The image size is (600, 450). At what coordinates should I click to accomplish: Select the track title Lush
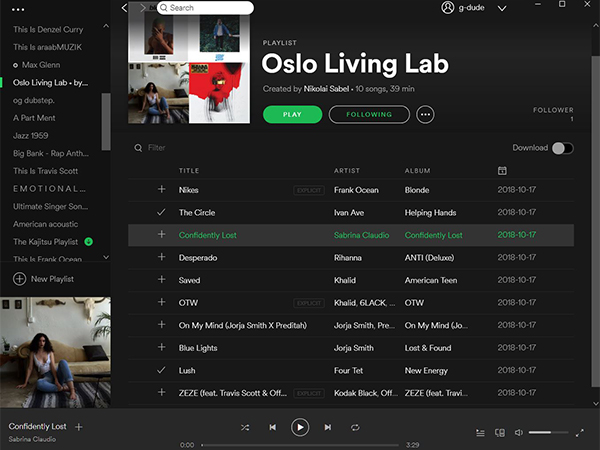(x=187, y=371)
